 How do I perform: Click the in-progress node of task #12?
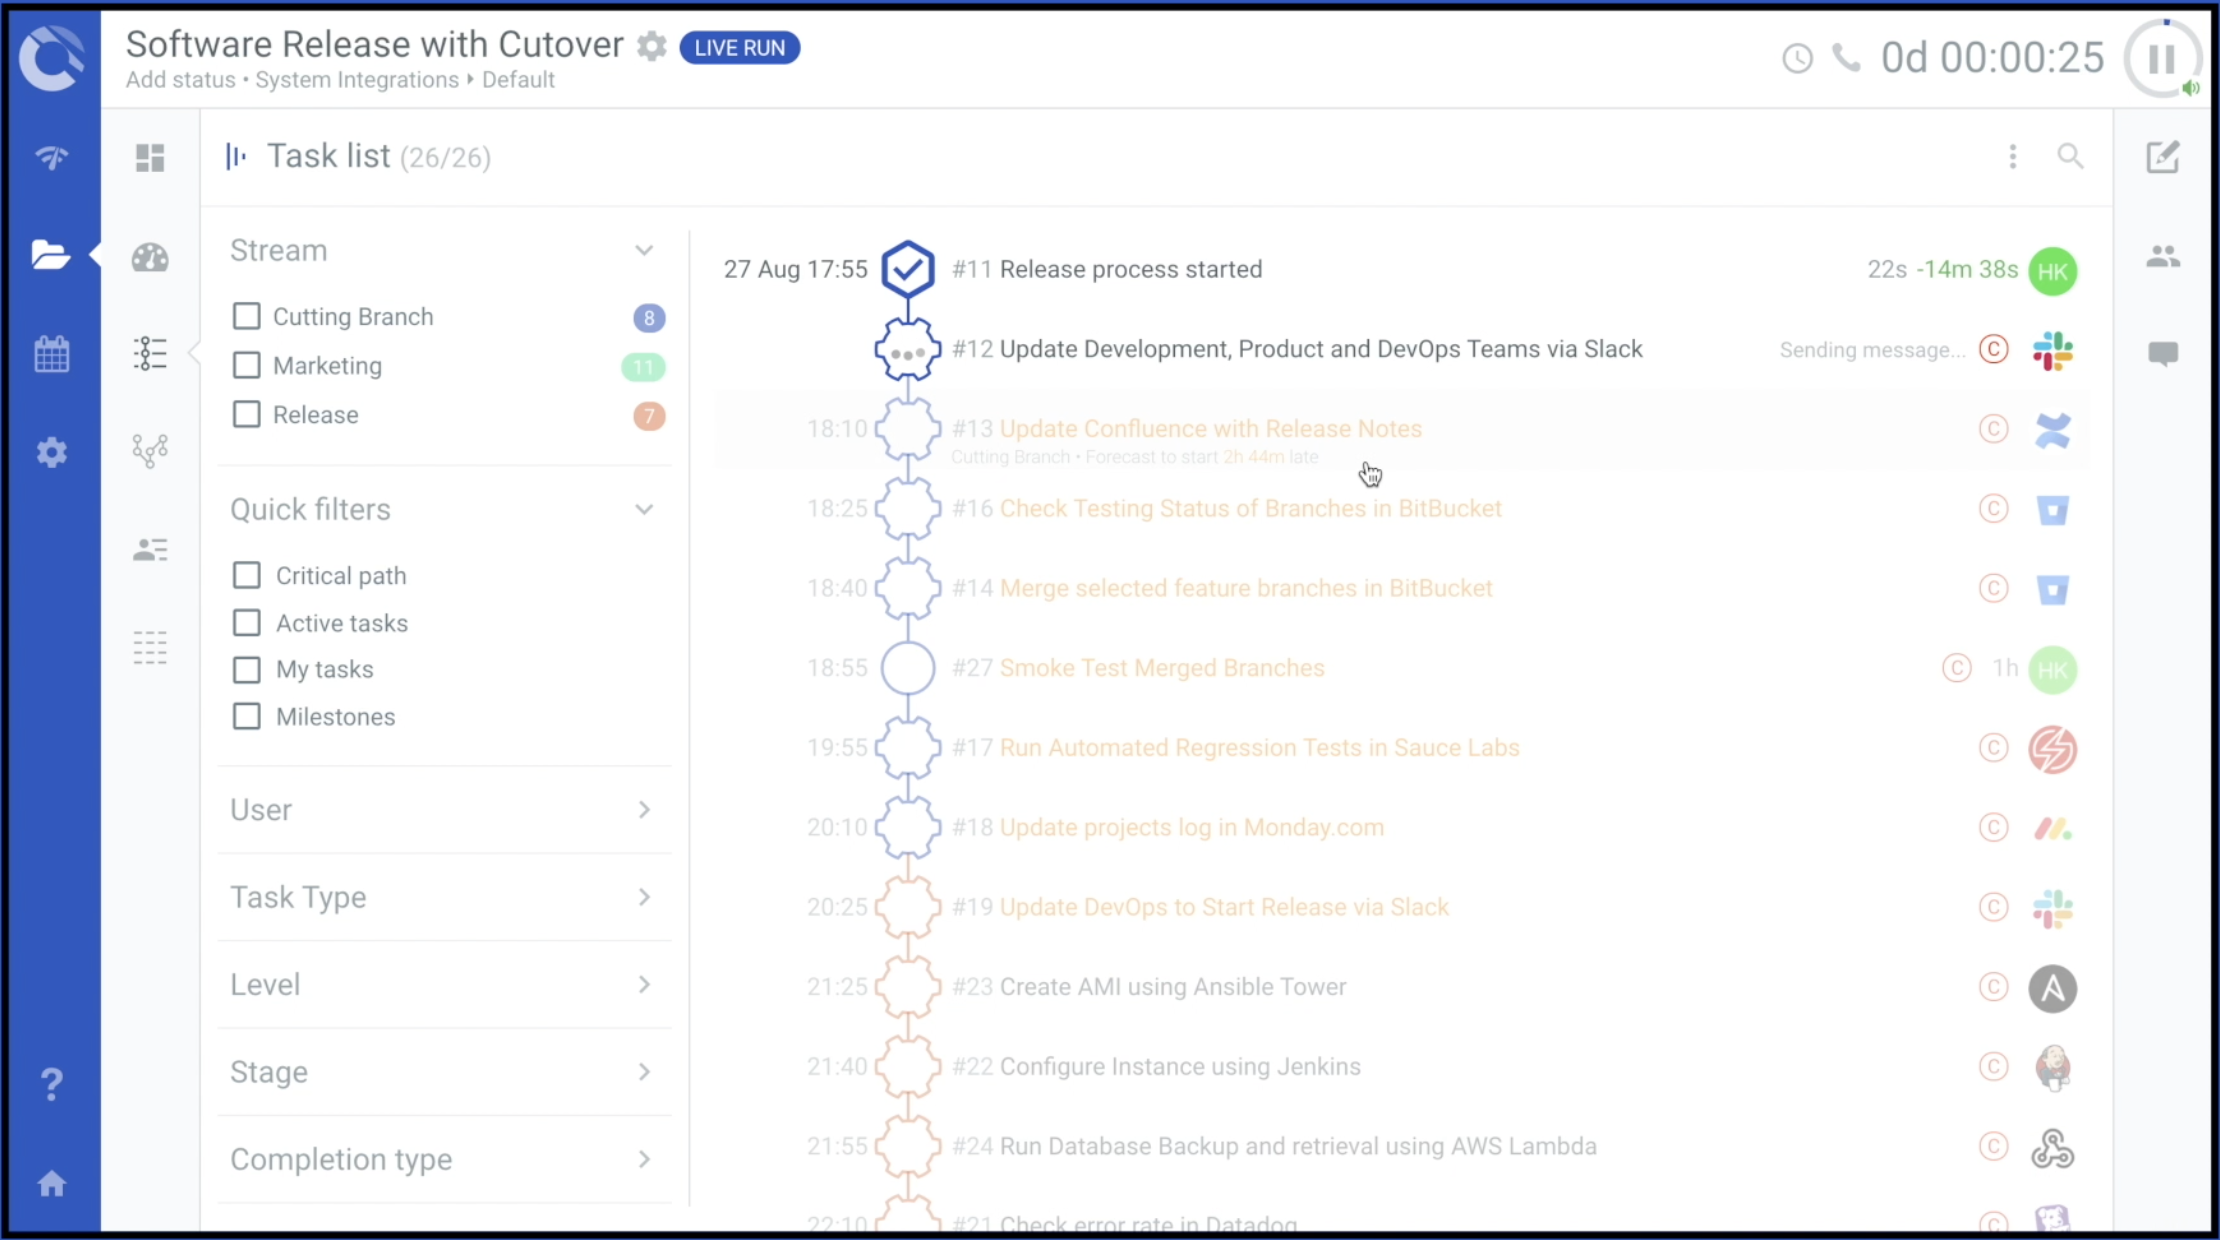908,350
